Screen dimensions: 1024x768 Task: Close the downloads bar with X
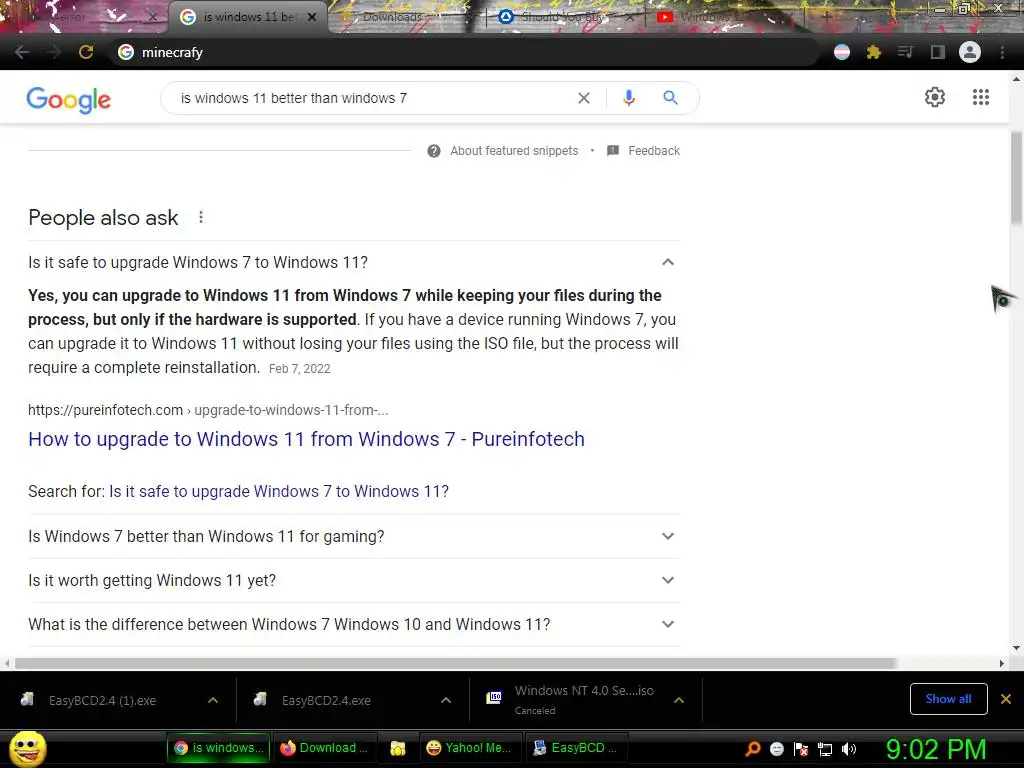pos(1006,699)
